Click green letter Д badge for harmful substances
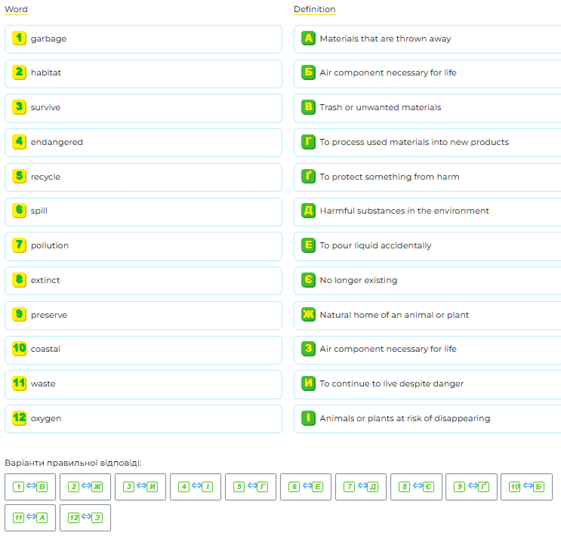The height and width of the screenshot is (542, 561). point(308,210)
